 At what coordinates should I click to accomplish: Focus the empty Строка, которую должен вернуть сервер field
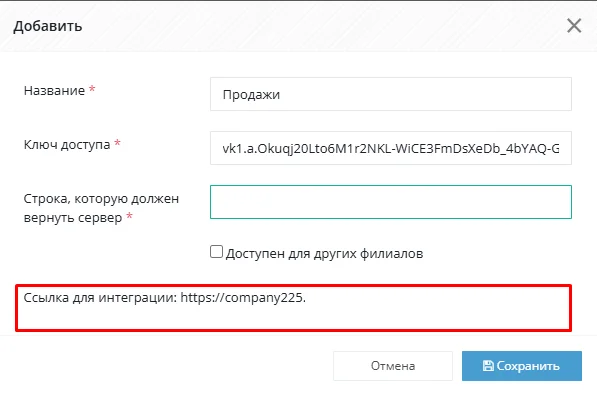click(391, 202)
